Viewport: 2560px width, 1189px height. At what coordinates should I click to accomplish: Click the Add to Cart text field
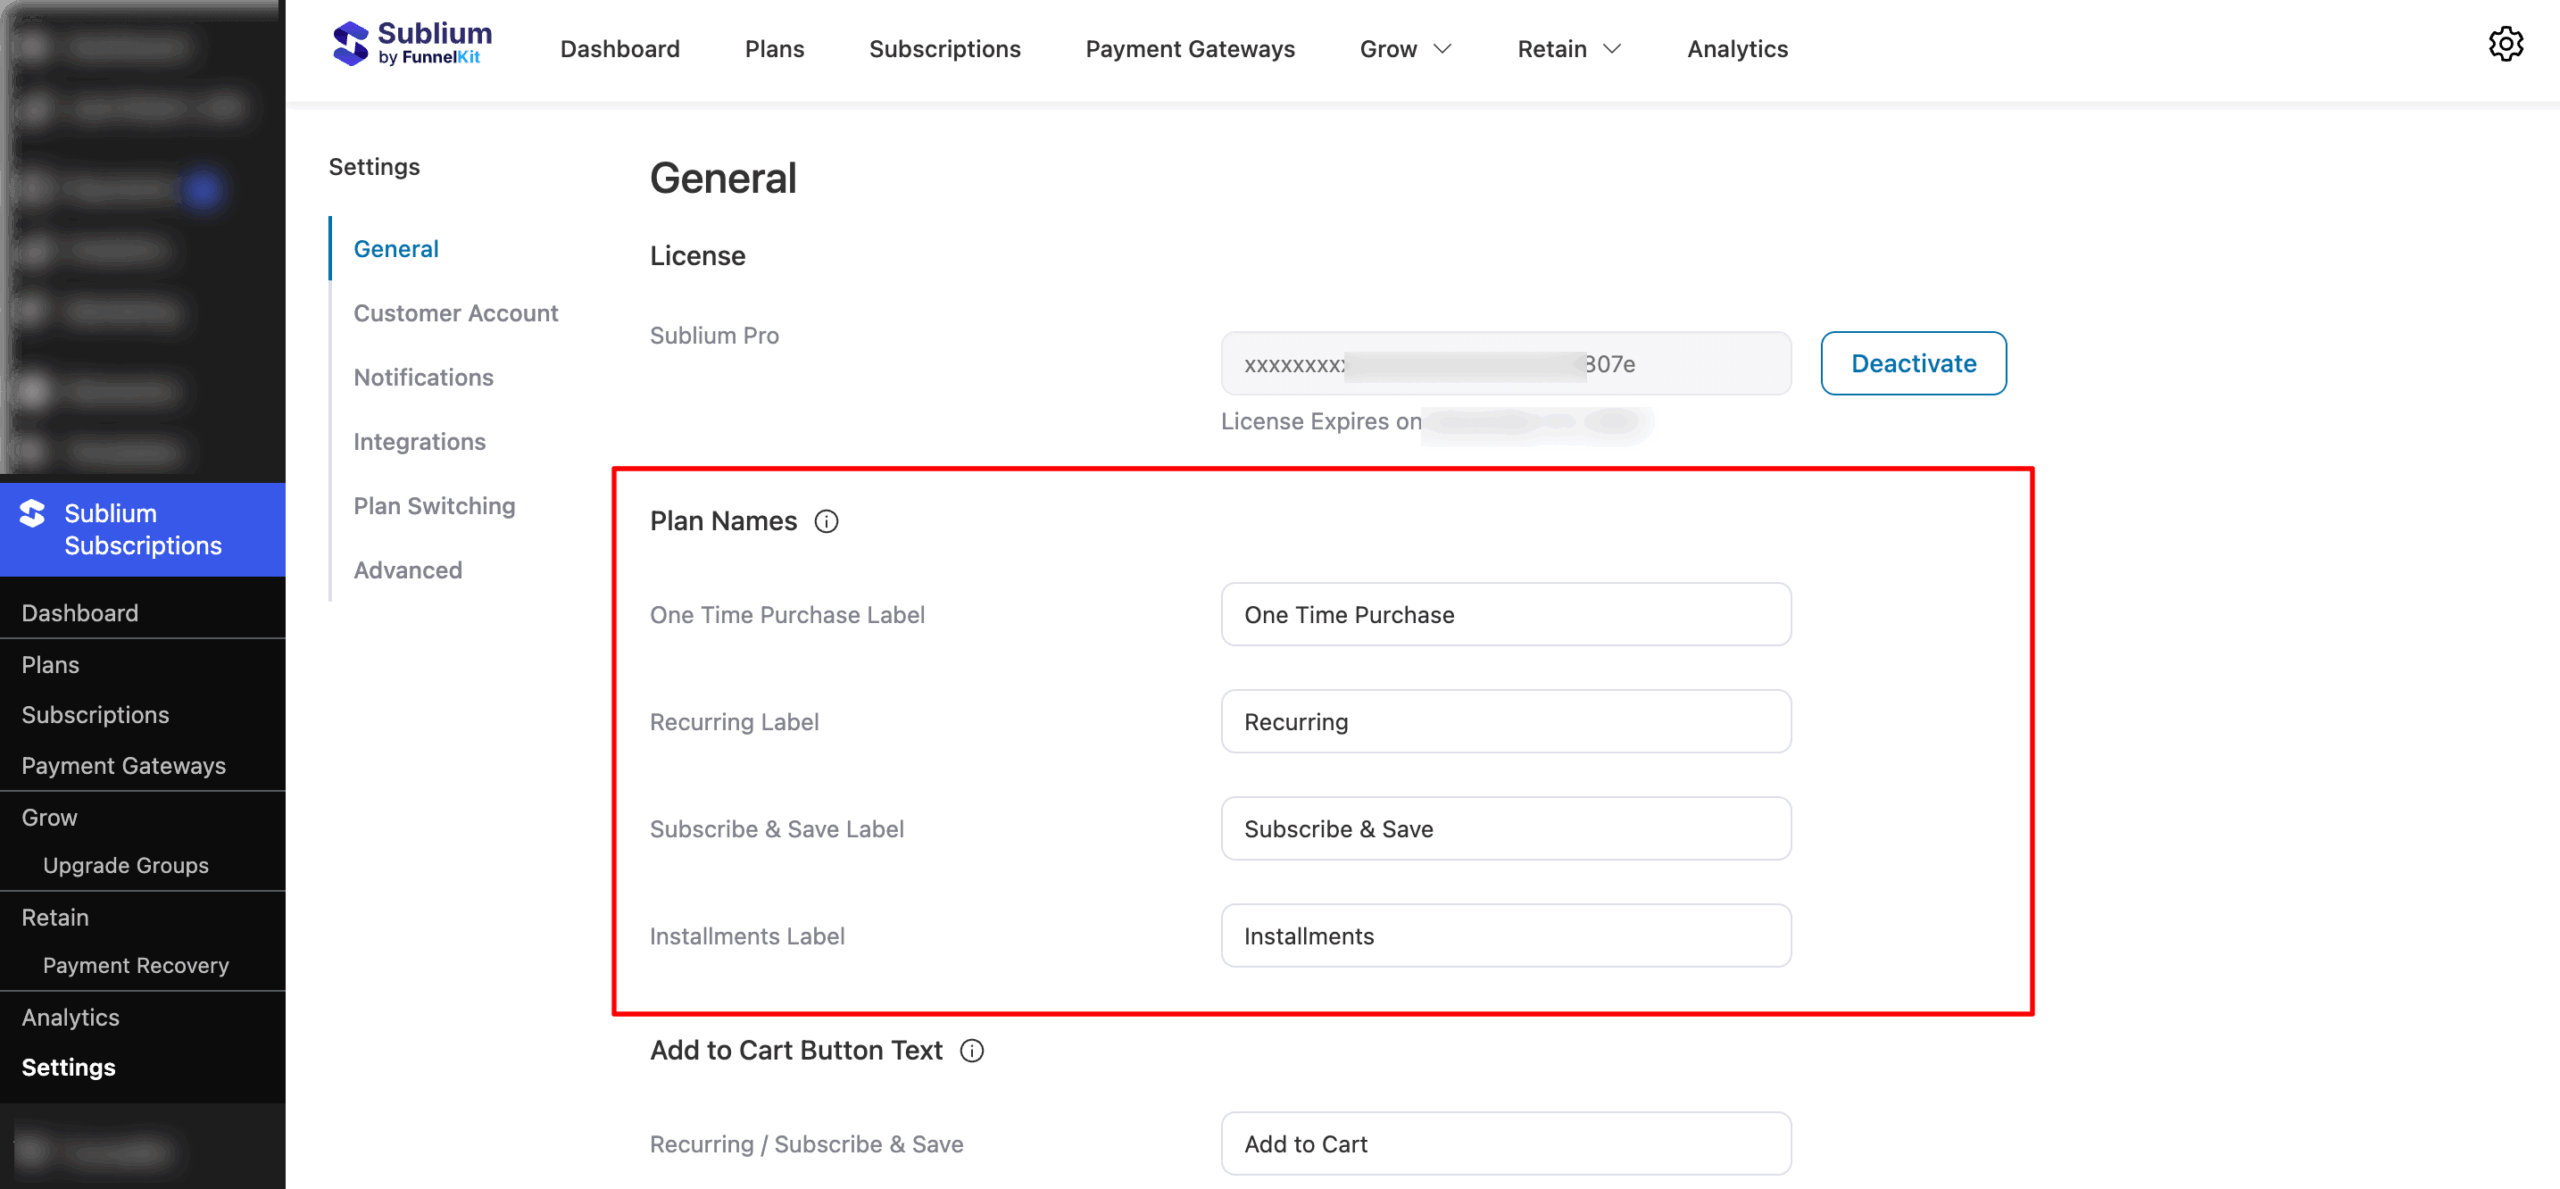(1505, 1143)
